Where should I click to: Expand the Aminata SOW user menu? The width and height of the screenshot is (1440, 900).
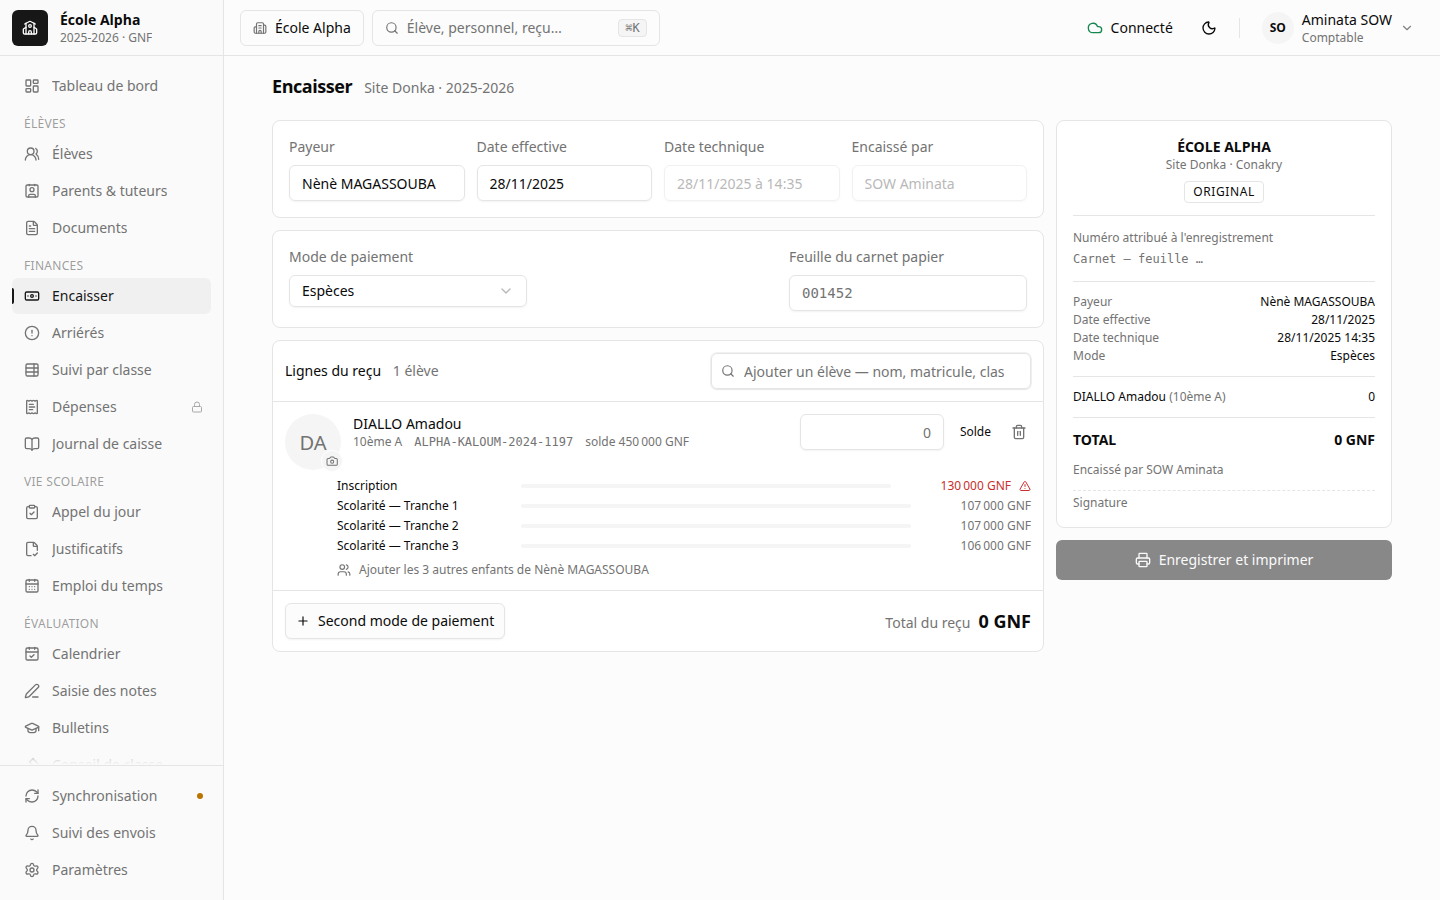click(x=1338, y=28)
